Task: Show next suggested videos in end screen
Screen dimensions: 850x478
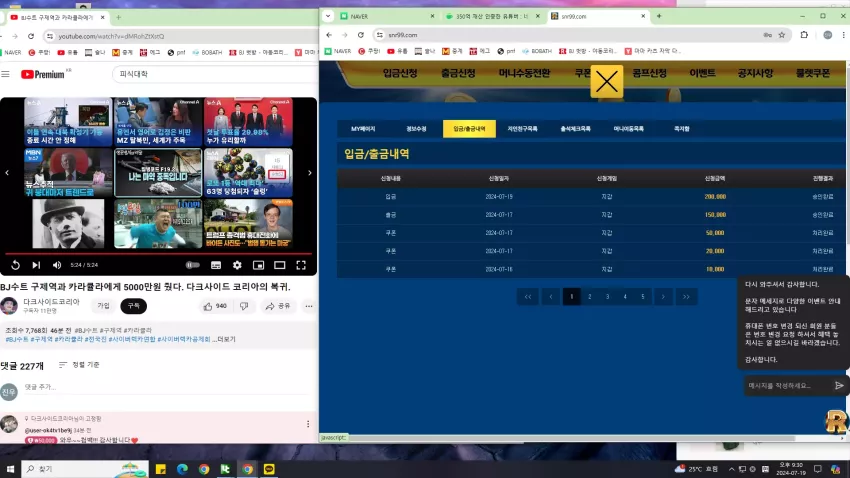Action: (310, 173)
